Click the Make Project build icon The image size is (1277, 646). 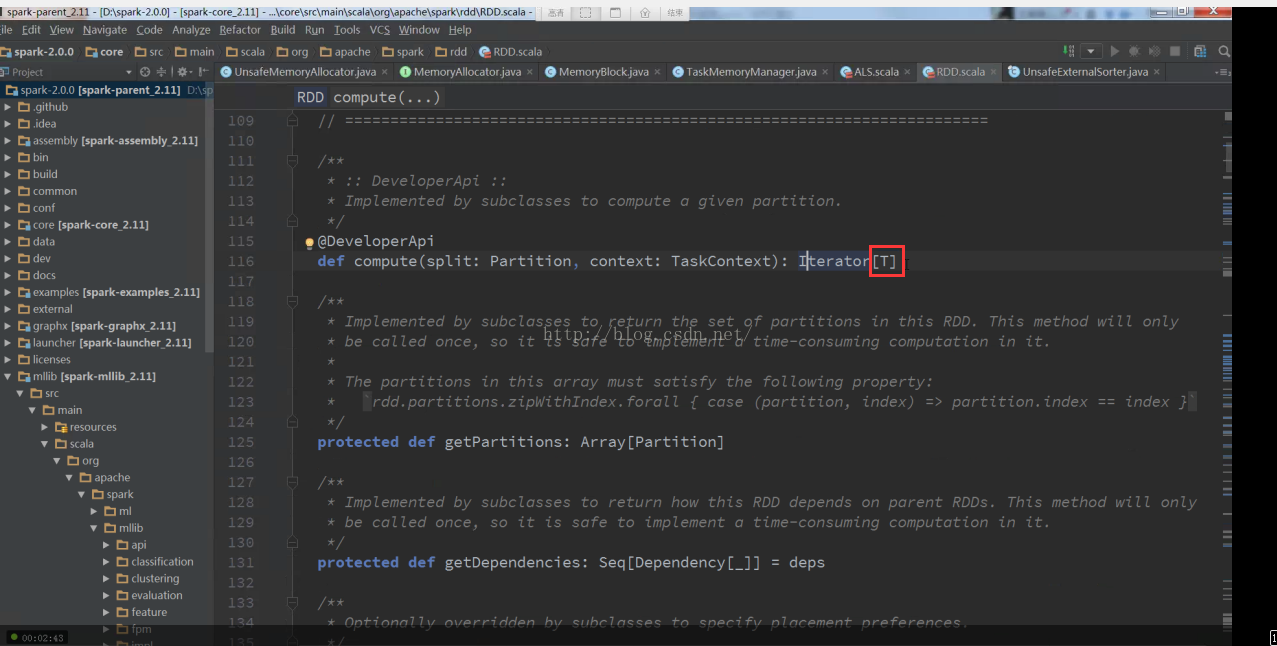point(1068,51)
